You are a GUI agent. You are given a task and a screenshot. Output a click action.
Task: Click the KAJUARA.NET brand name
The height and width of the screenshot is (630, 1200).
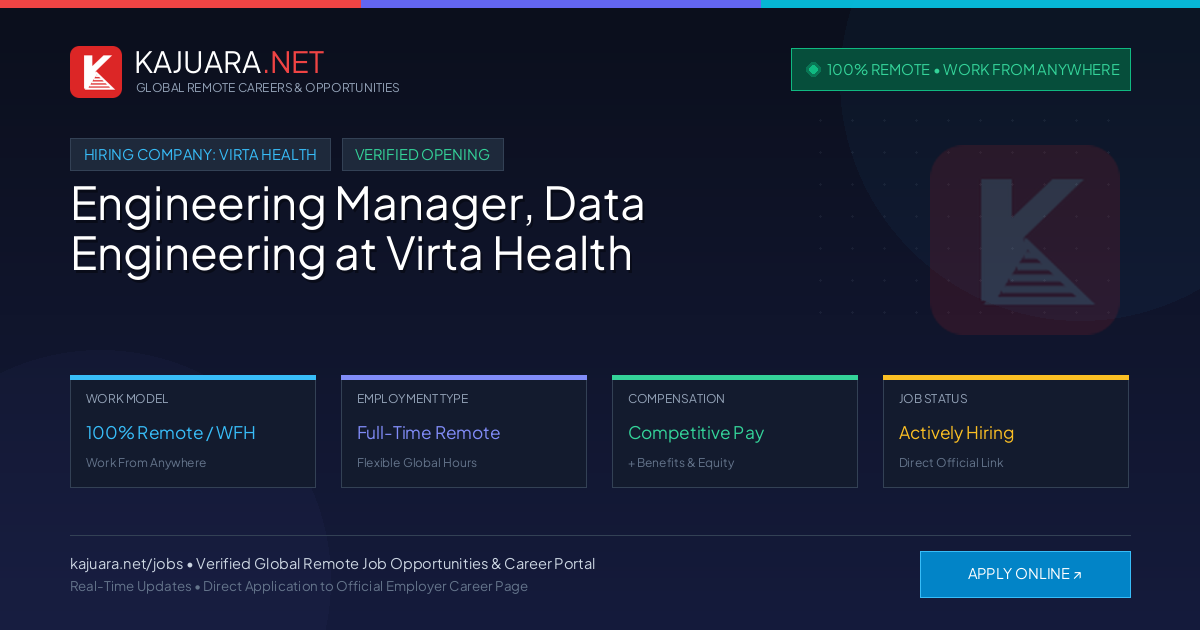[x=229, y=62]
